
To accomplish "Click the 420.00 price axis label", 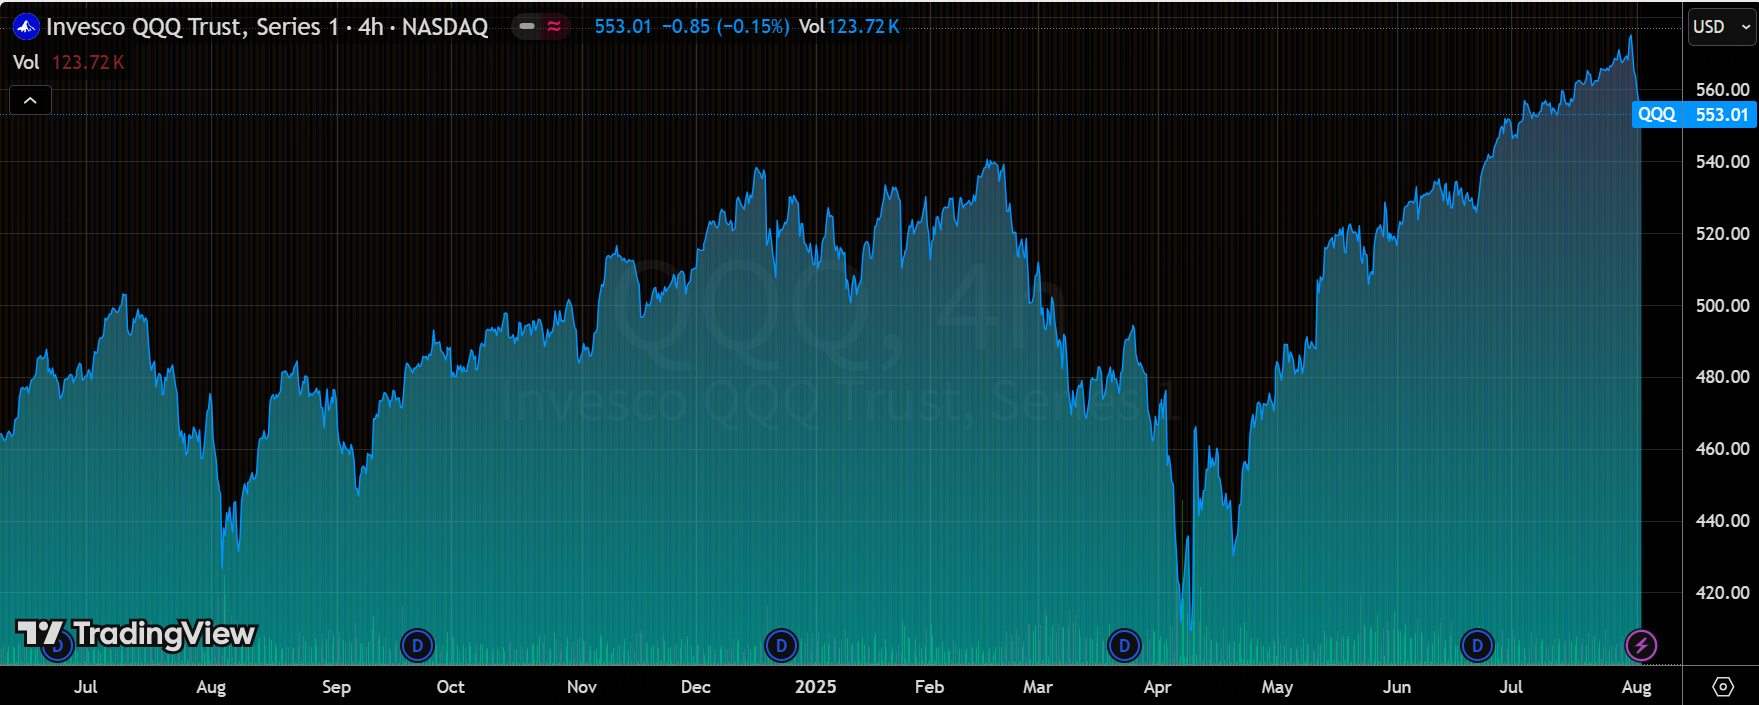I will click(x=1722, y=593).
